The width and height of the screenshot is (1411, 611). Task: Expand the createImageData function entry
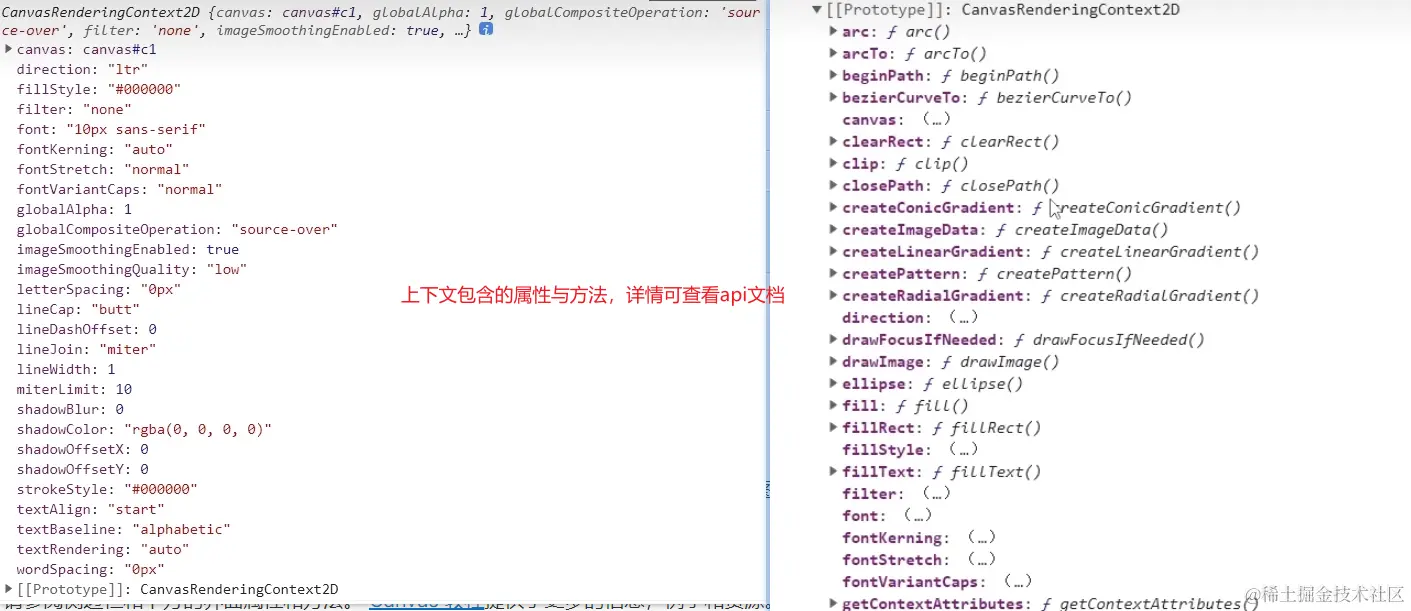coord(833,230)
